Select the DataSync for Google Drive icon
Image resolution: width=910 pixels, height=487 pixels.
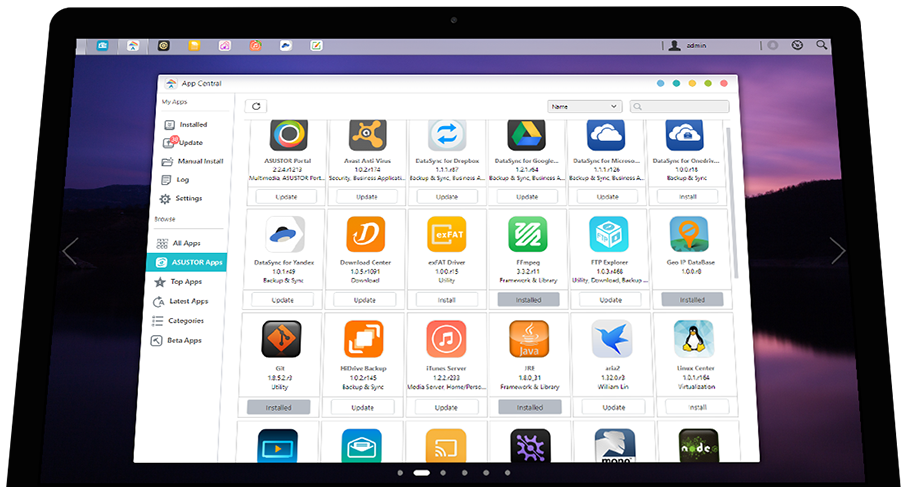coord(526,135)
